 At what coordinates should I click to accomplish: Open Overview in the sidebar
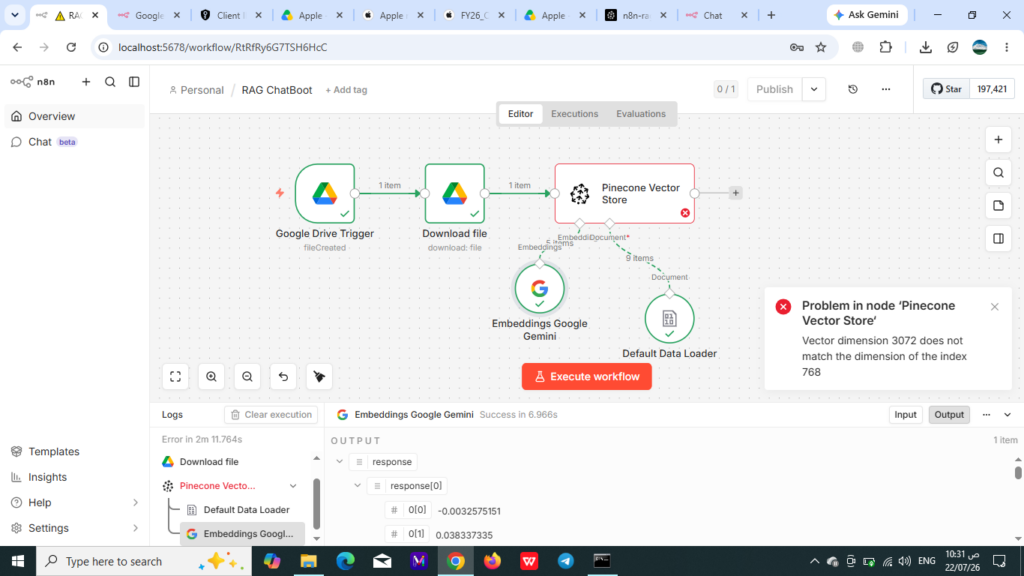tap(74, 116)
